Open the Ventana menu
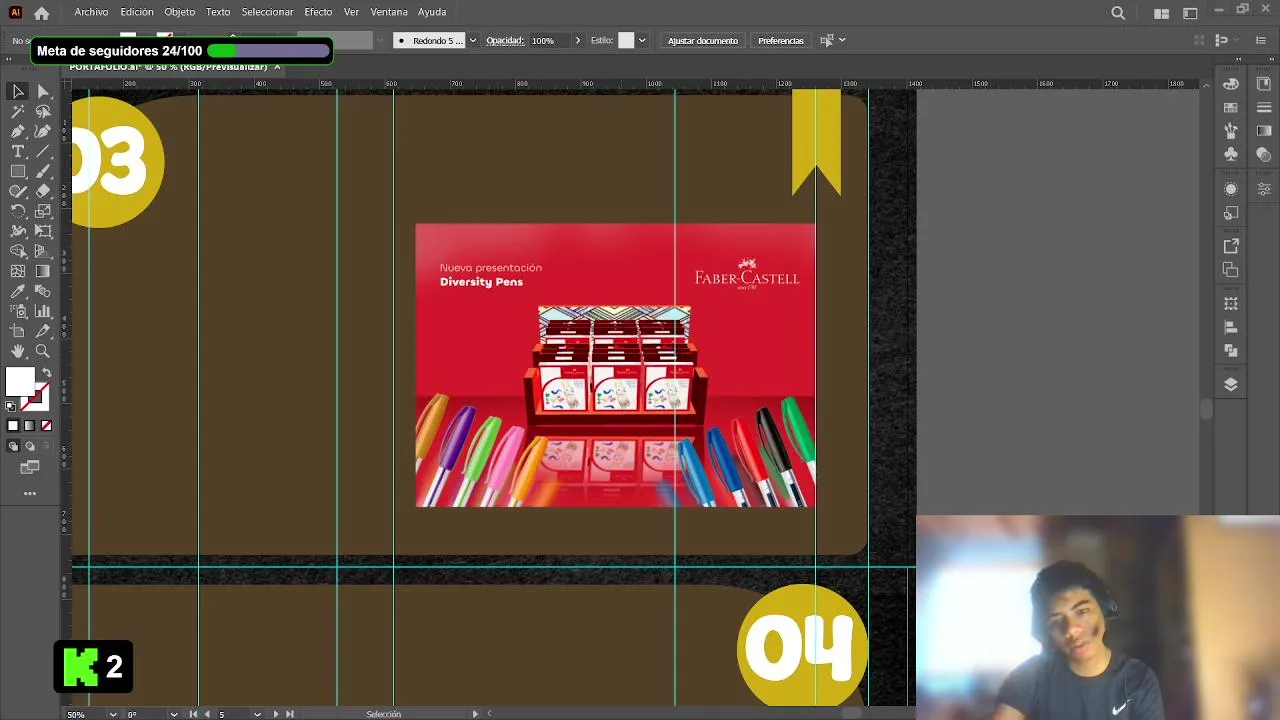The width and height of the screenshot is (1280, 720). pos(389,12)
